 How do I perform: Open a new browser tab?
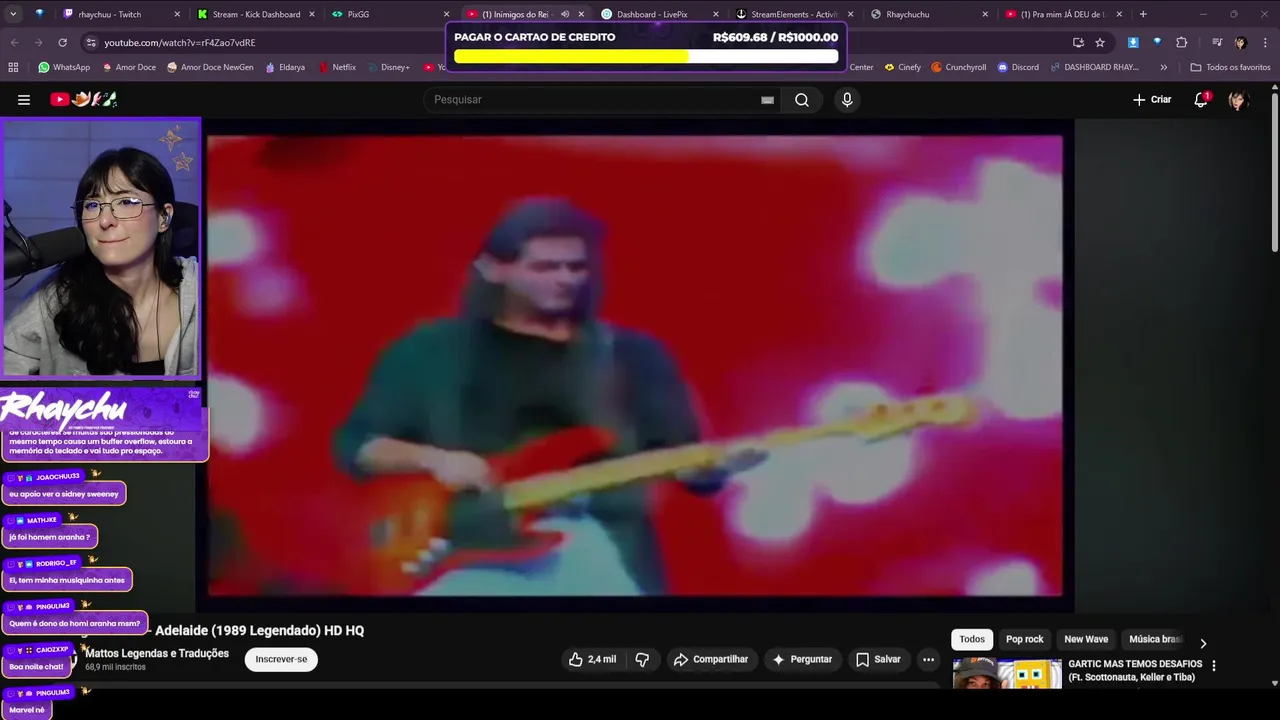pyautogui.click(x=1143, y=14)
